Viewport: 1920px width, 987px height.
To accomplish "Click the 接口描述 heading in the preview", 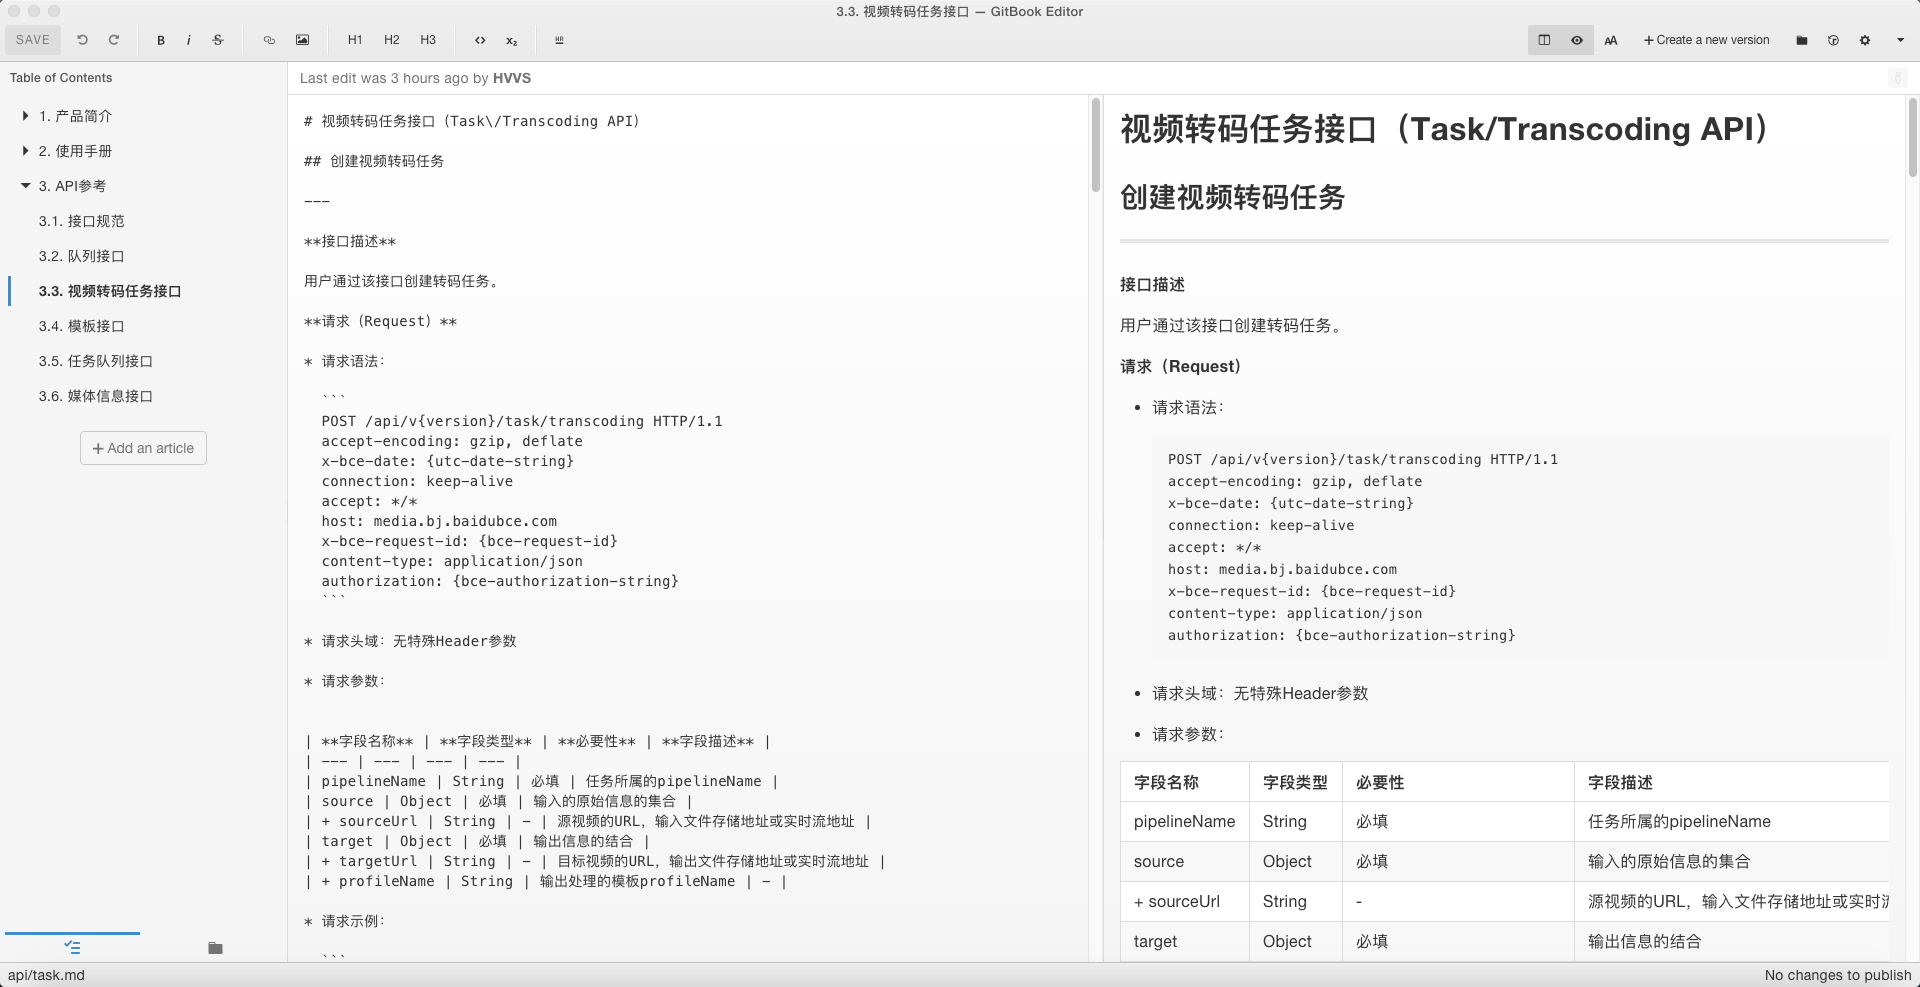I will (x=1152, y=285).
